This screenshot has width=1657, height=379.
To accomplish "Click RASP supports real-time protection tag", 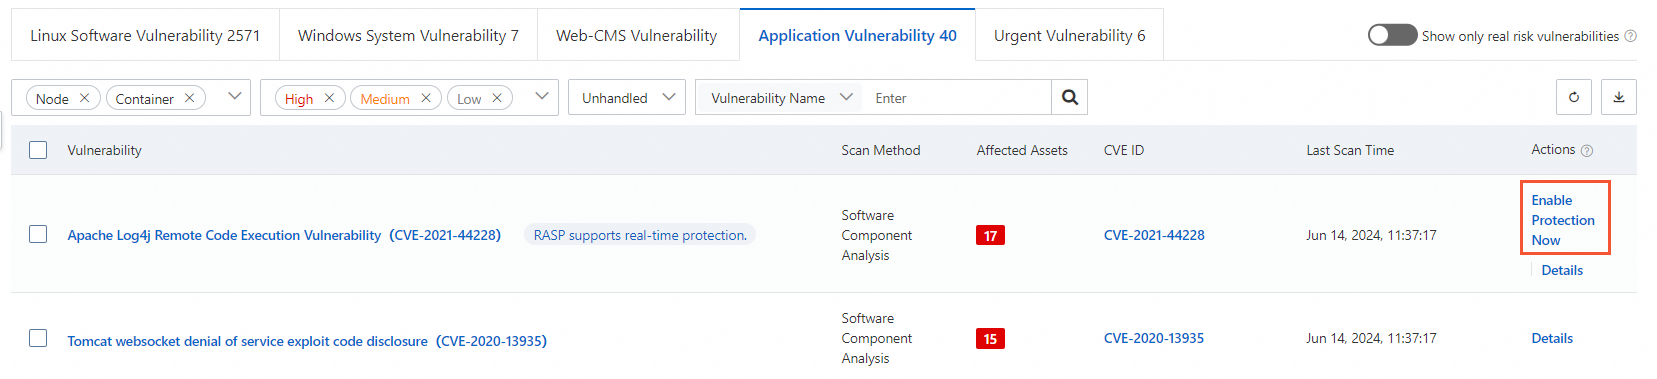I will click(640, 235).
